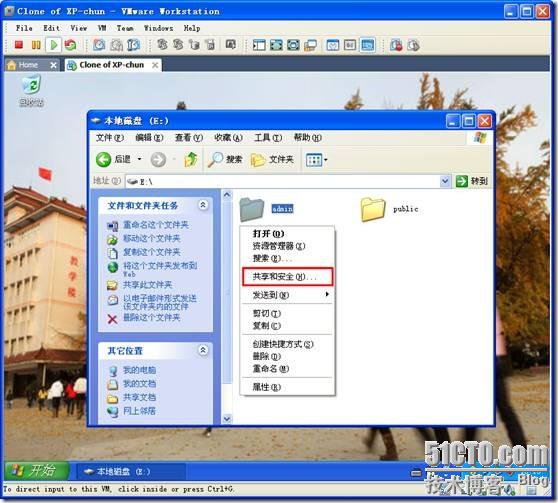This screenshot has height=503, width=558.
Task: Choose 创建快捷方式(S) in context menu
Action: (x=287, y=344)
